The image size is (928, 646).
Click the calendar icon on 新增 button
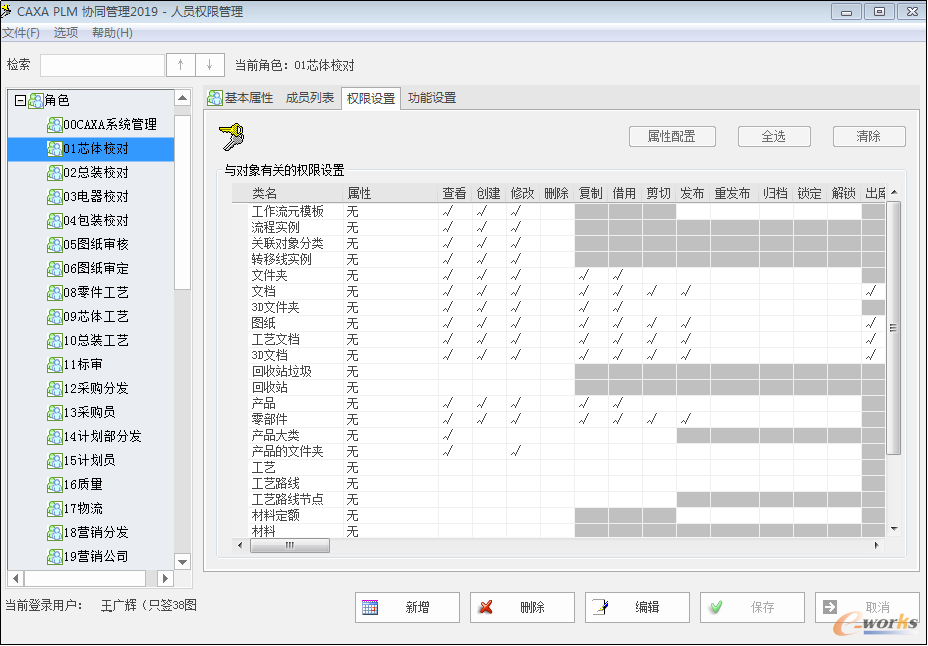pyautogui.click(x=370, y=607)
